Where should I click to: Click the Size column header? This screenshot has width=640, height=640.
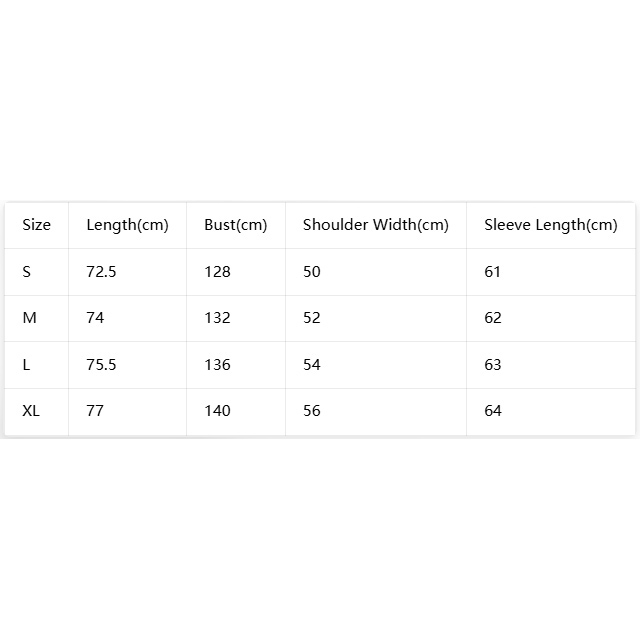(x=36, y=225)
